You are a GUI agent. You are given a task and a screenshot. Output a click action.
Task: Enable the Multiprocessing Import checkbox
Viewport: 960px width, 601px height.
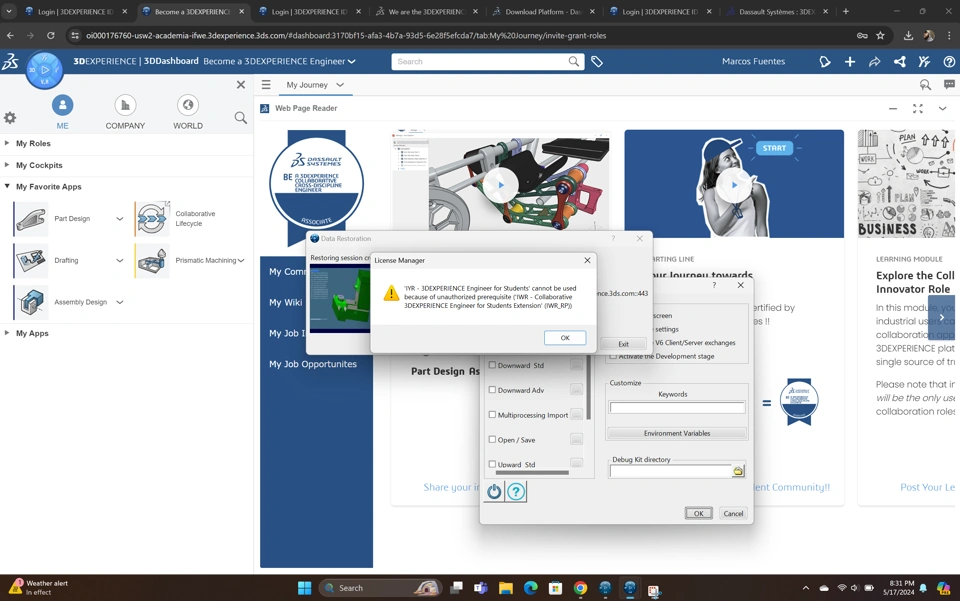coord(492,414)
